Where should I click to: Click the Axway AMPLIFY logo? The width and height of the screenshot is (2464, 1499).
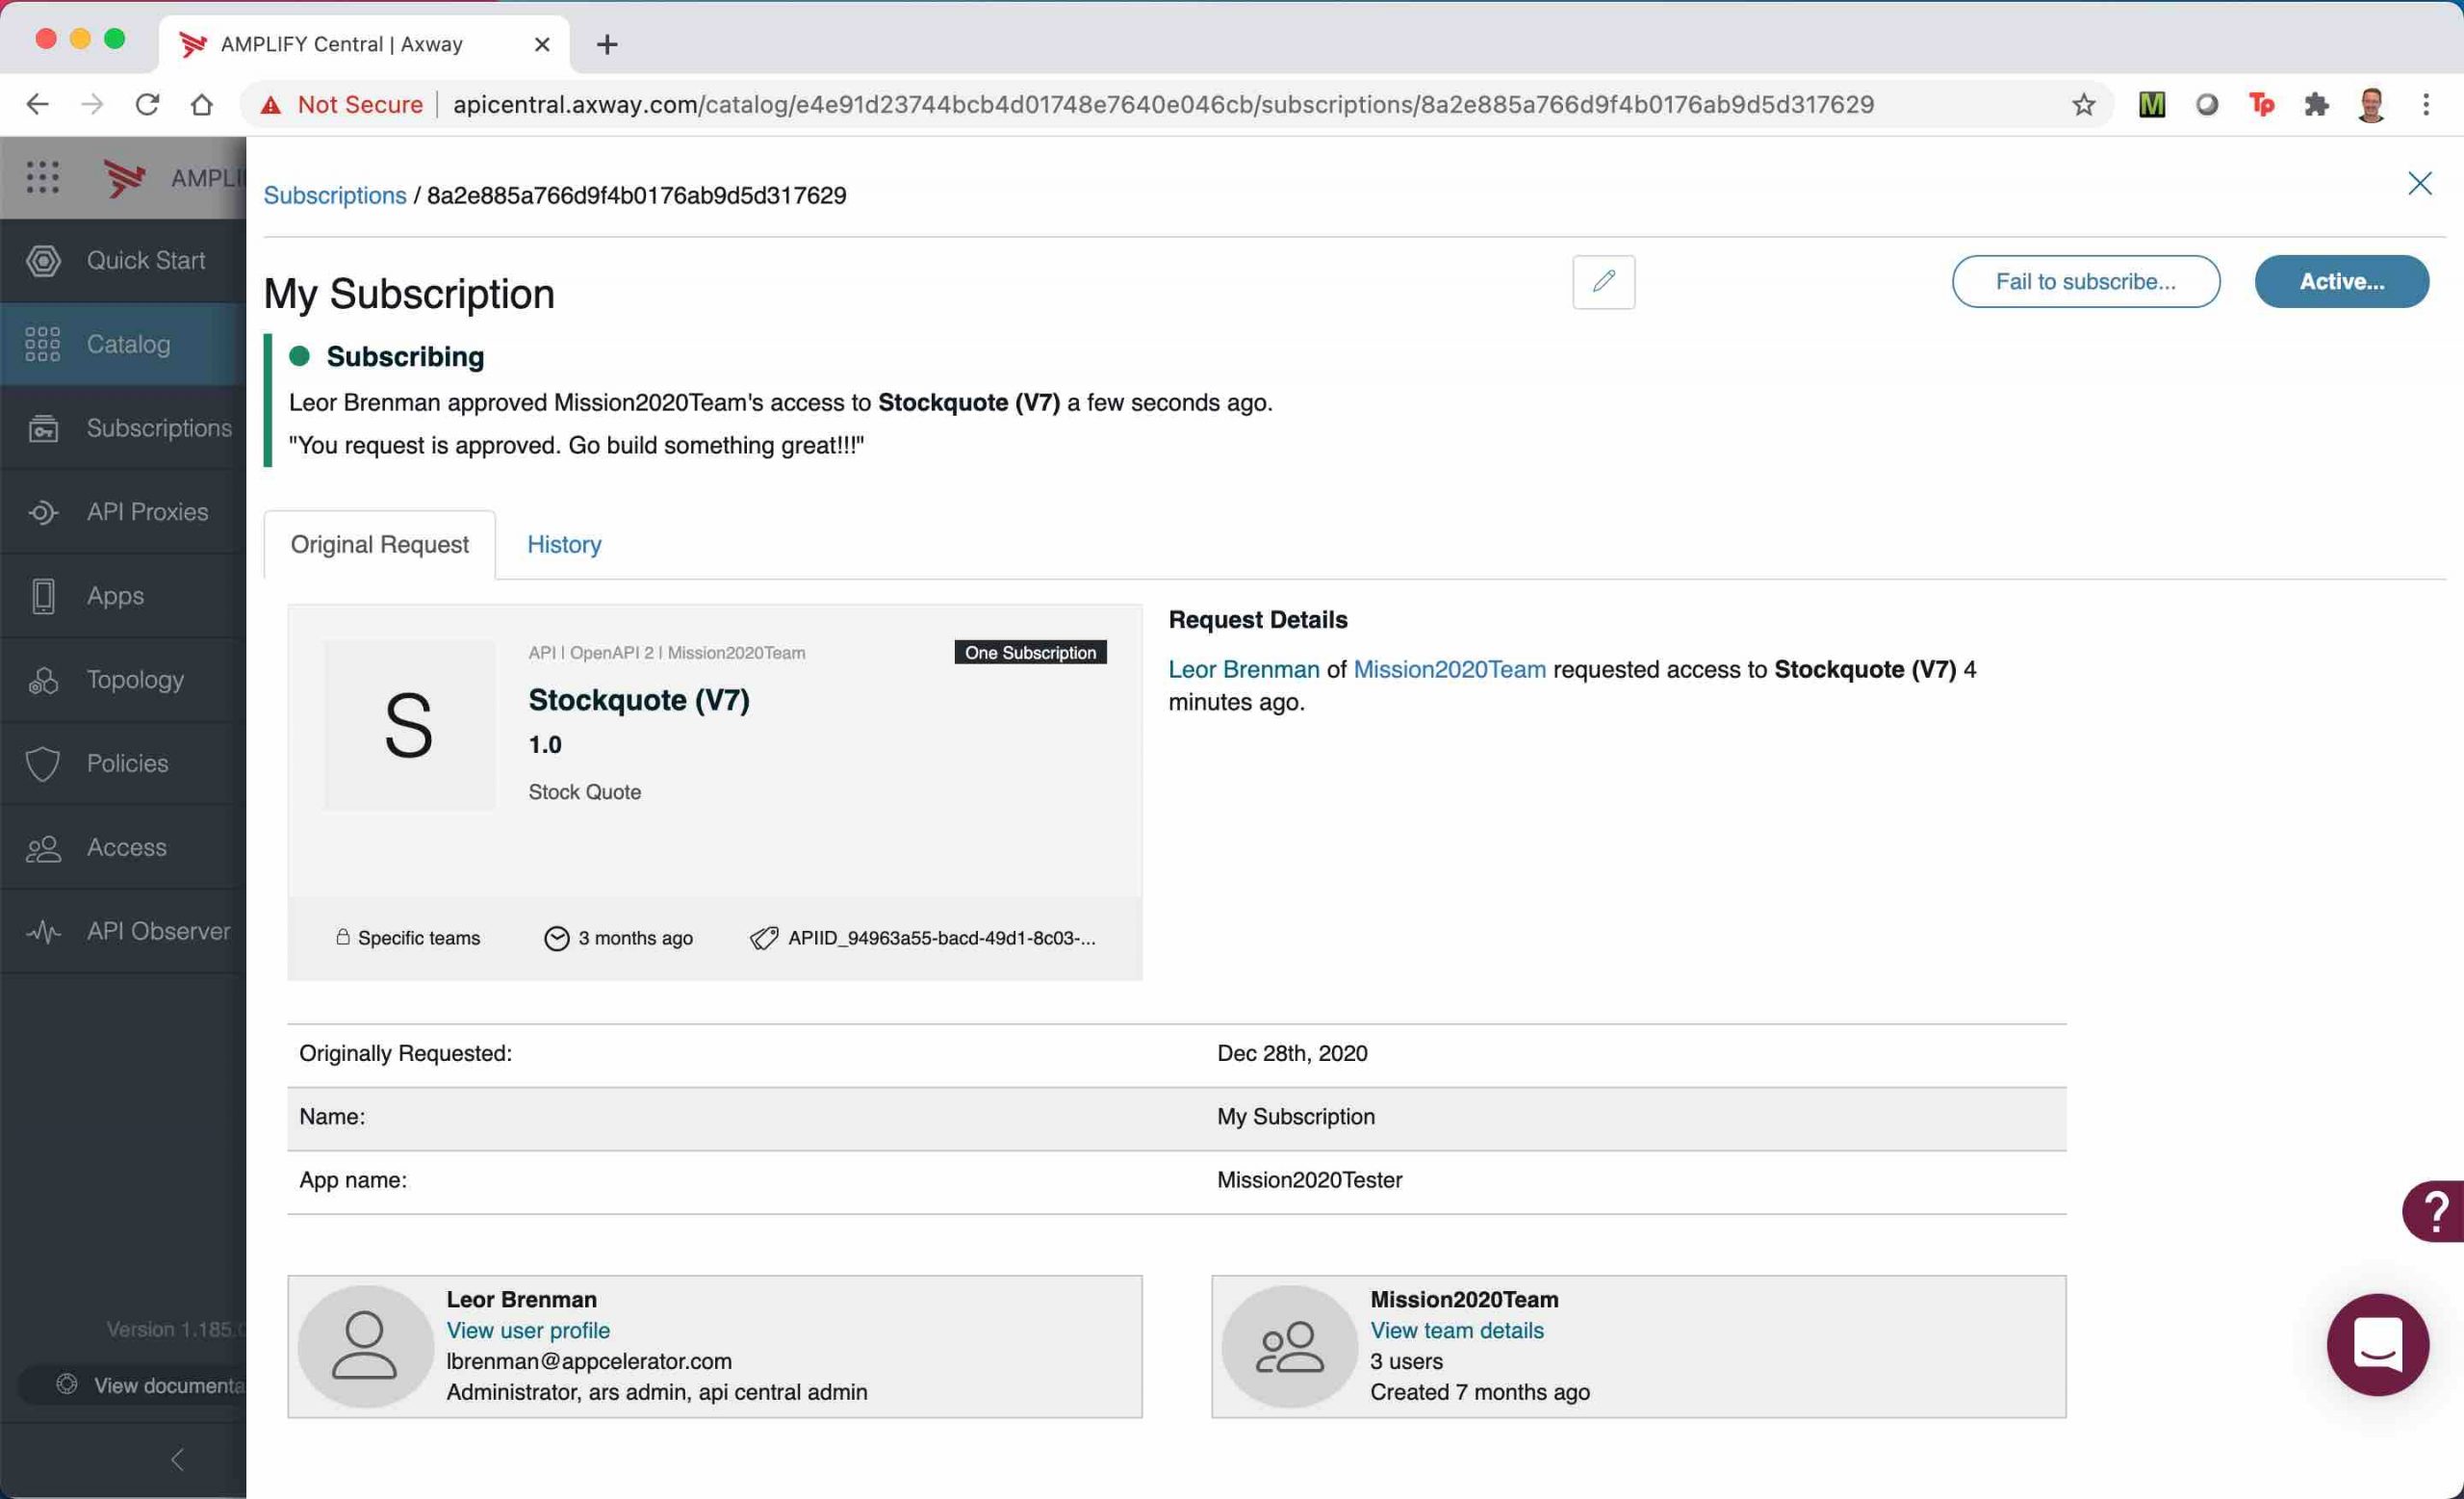click(x=126, y=178)
